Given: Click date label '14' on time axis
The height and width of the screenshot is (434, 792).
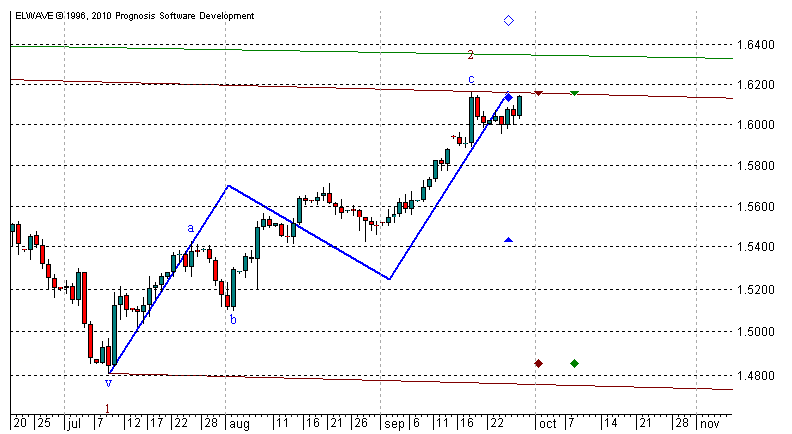Looking at the screenshot, I should [611, 422].
